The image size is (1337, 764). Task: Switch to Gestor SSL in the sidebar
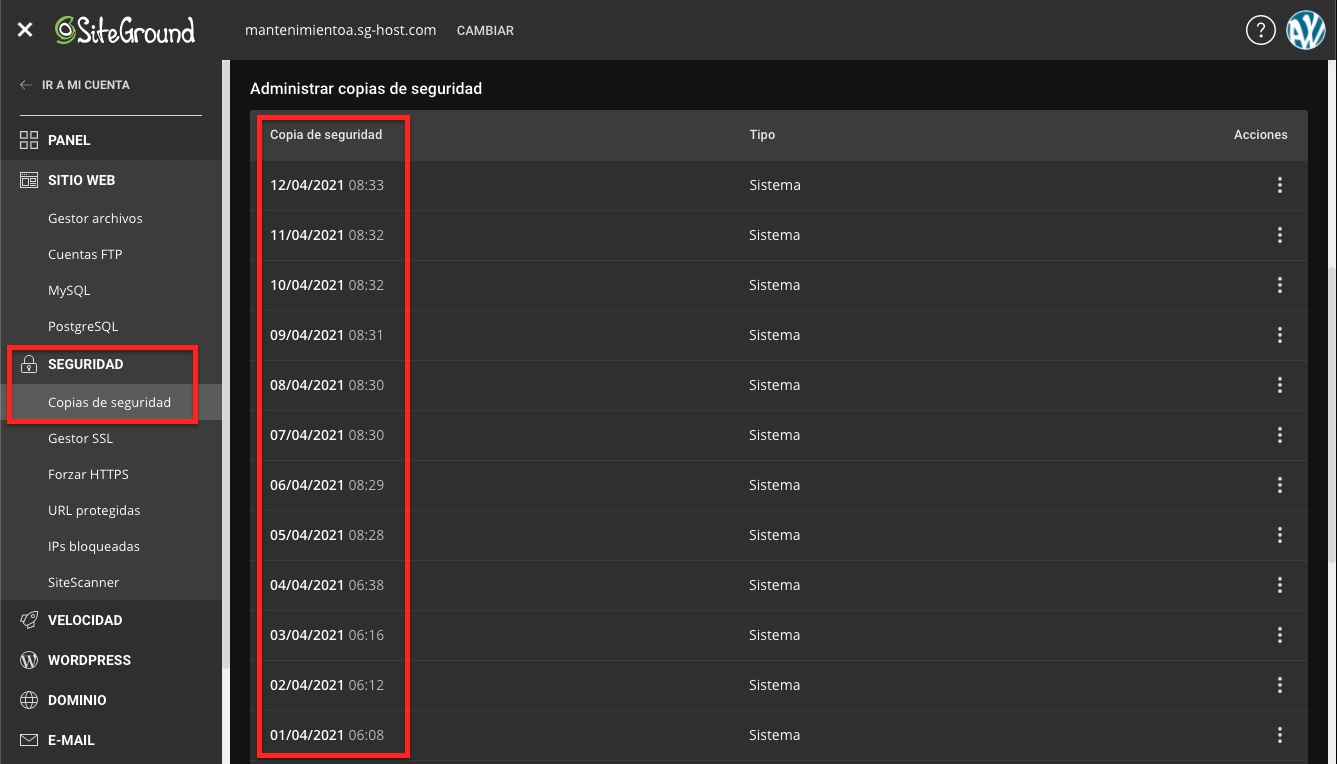(x=80, y=438)
